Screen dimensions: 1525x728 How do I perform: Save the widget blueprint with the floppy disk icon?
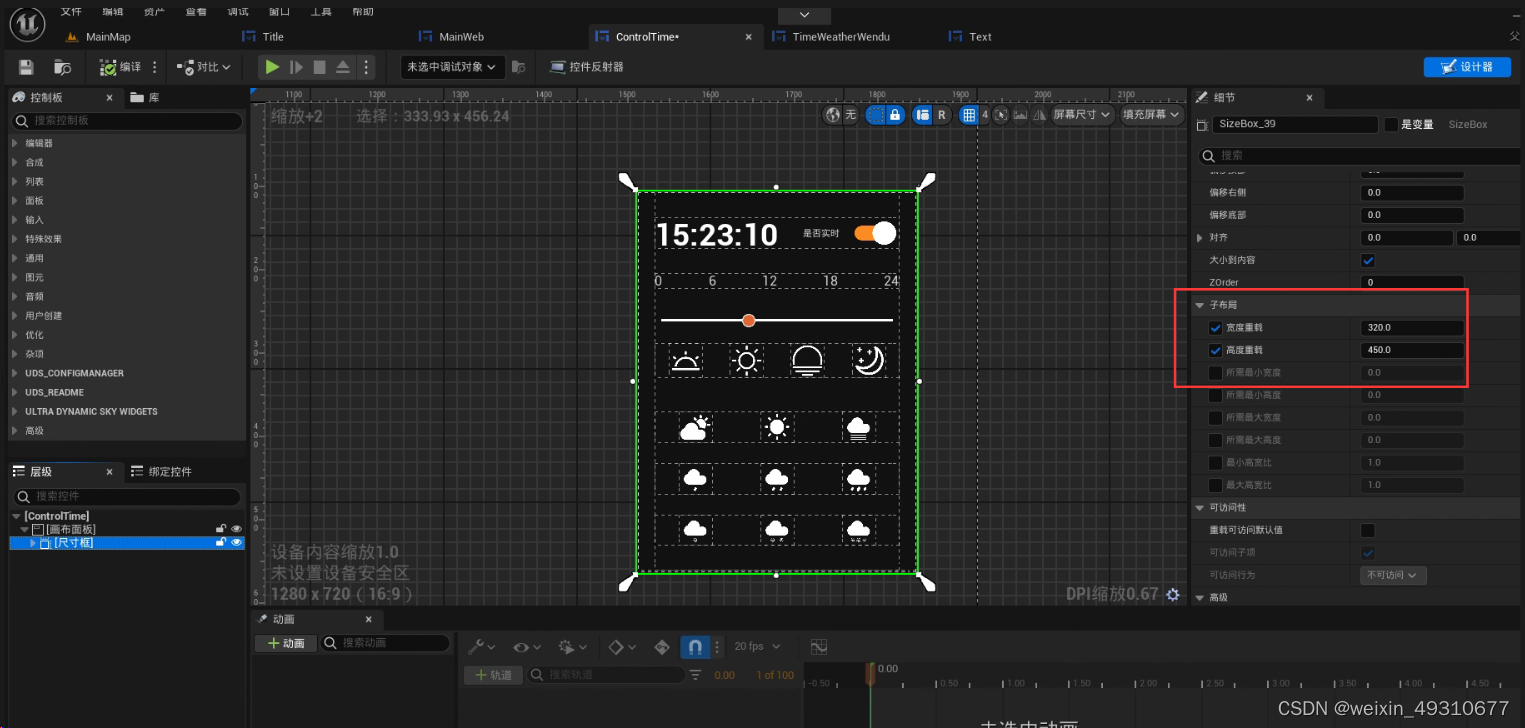pyautogui.click(x=26, y=67)
